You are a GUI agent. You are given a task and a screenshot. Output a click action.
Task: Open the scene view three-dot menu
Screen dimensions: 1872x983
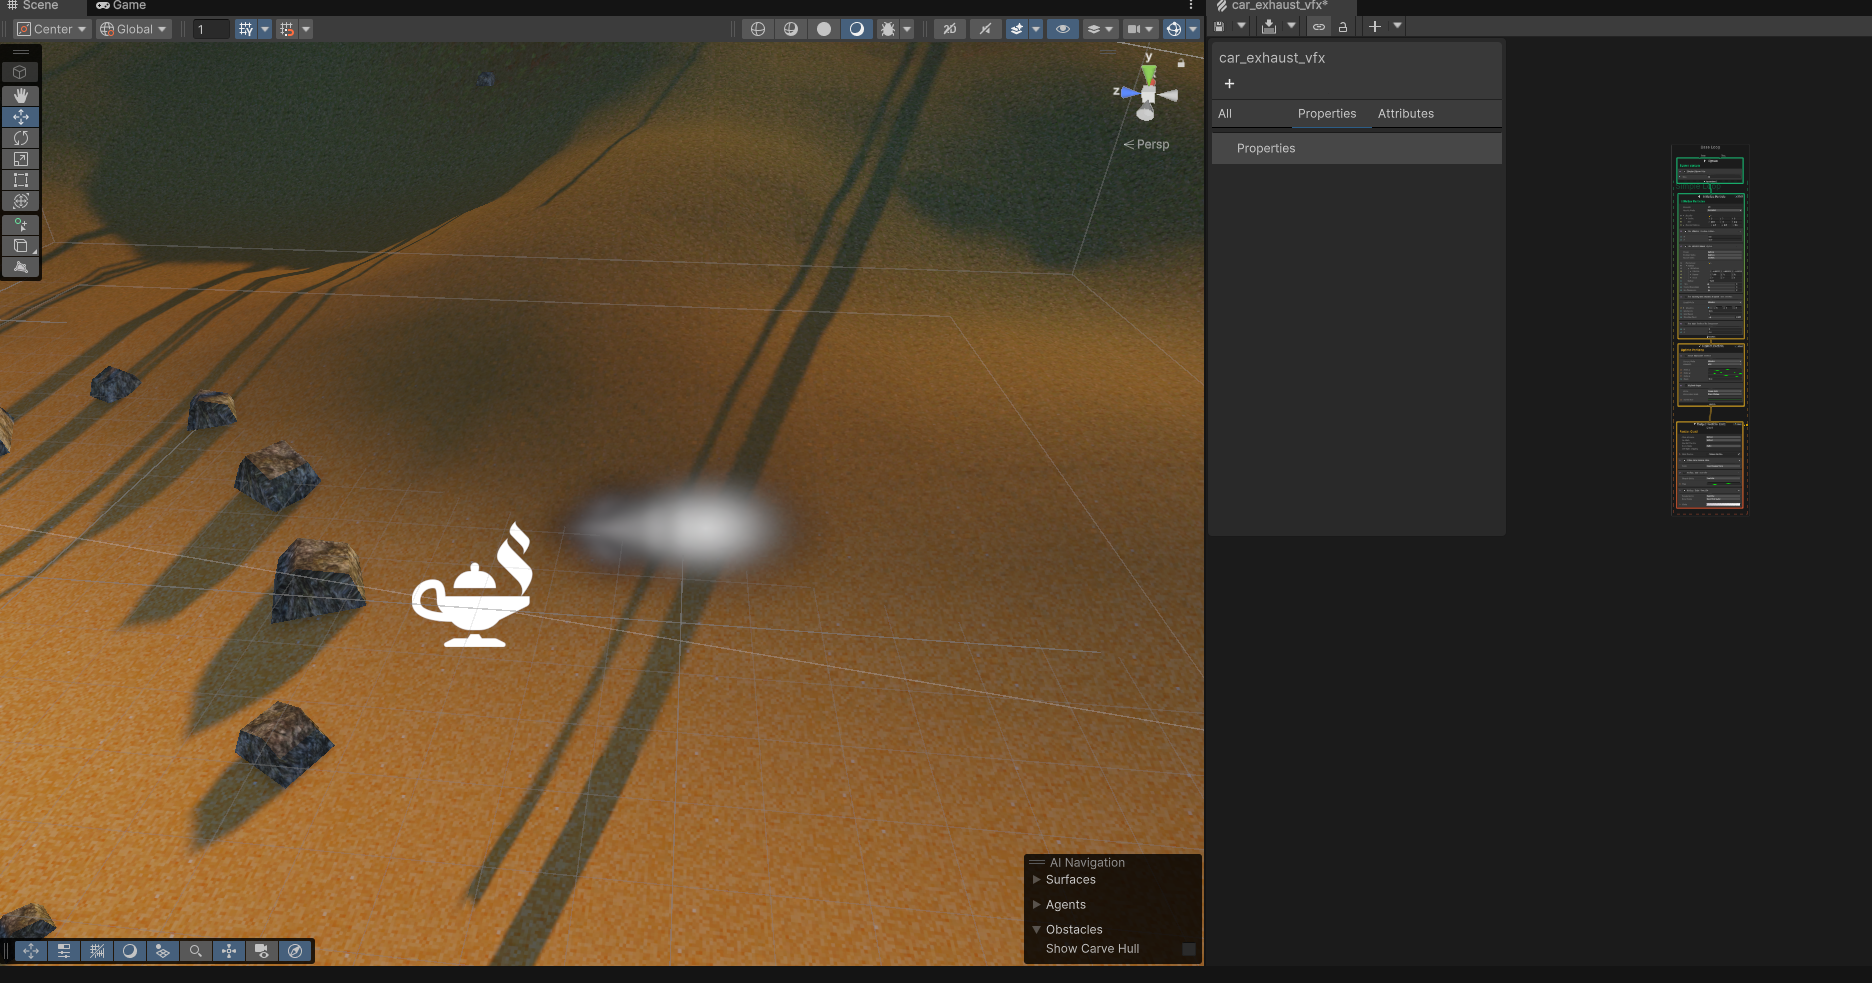1191,6
